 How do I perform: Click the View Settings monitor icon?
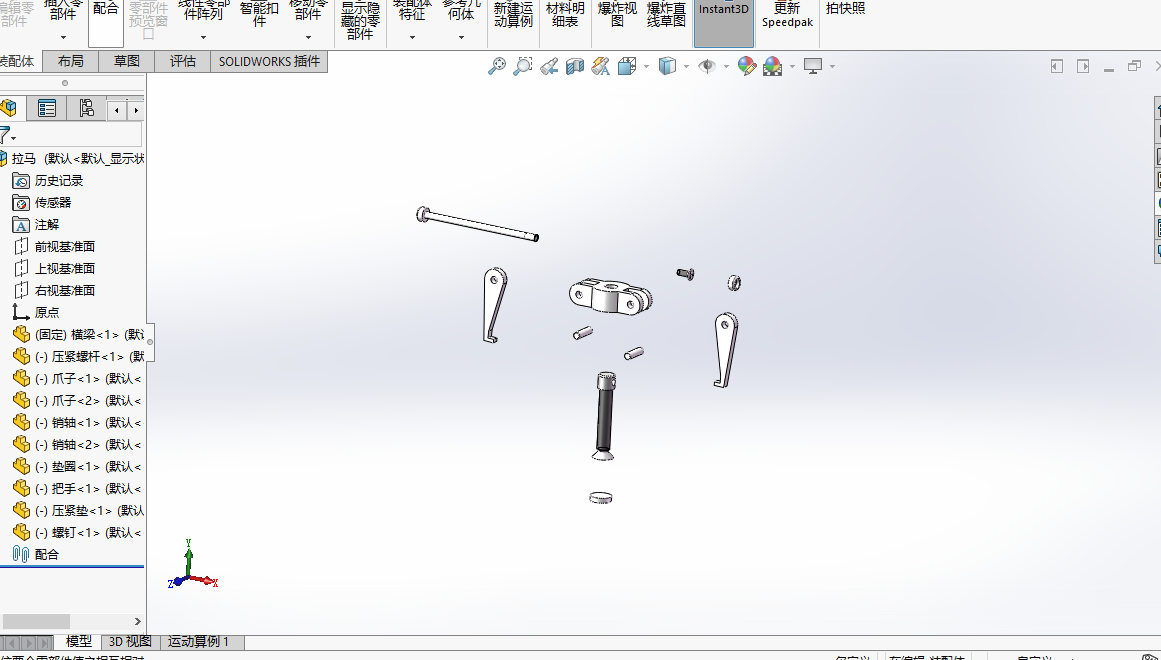point(813,66)
